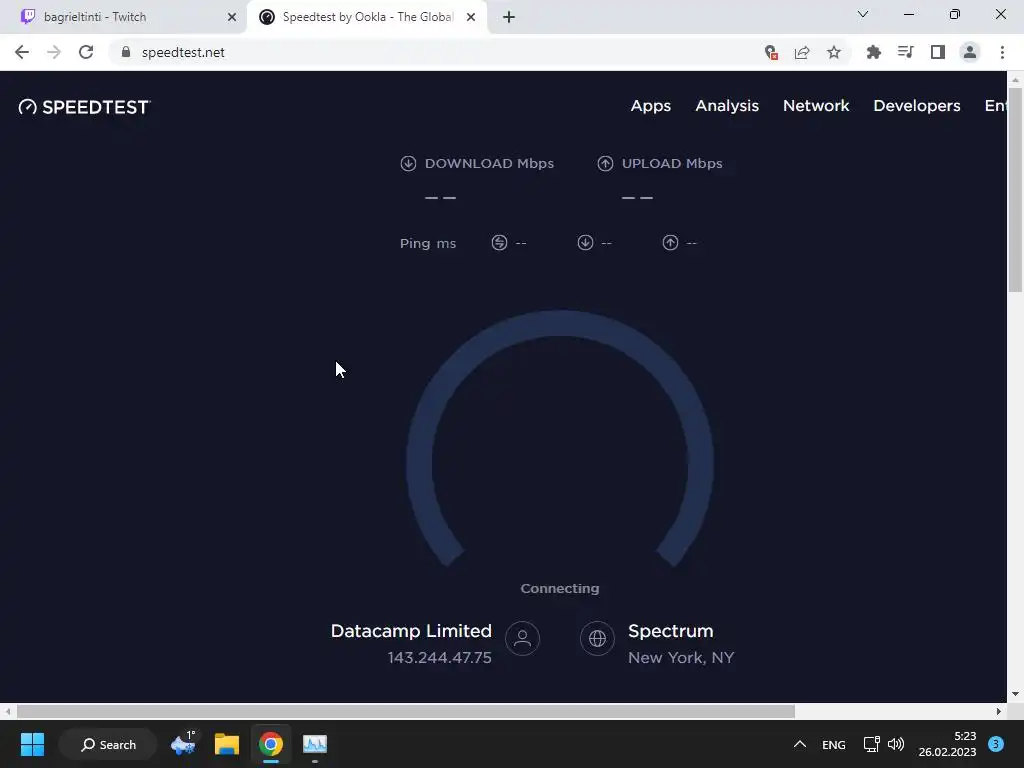Click the browser forward arrow
Image resolution: width=1024 pixels, height=768 pixels.
[x=54, y=52]
